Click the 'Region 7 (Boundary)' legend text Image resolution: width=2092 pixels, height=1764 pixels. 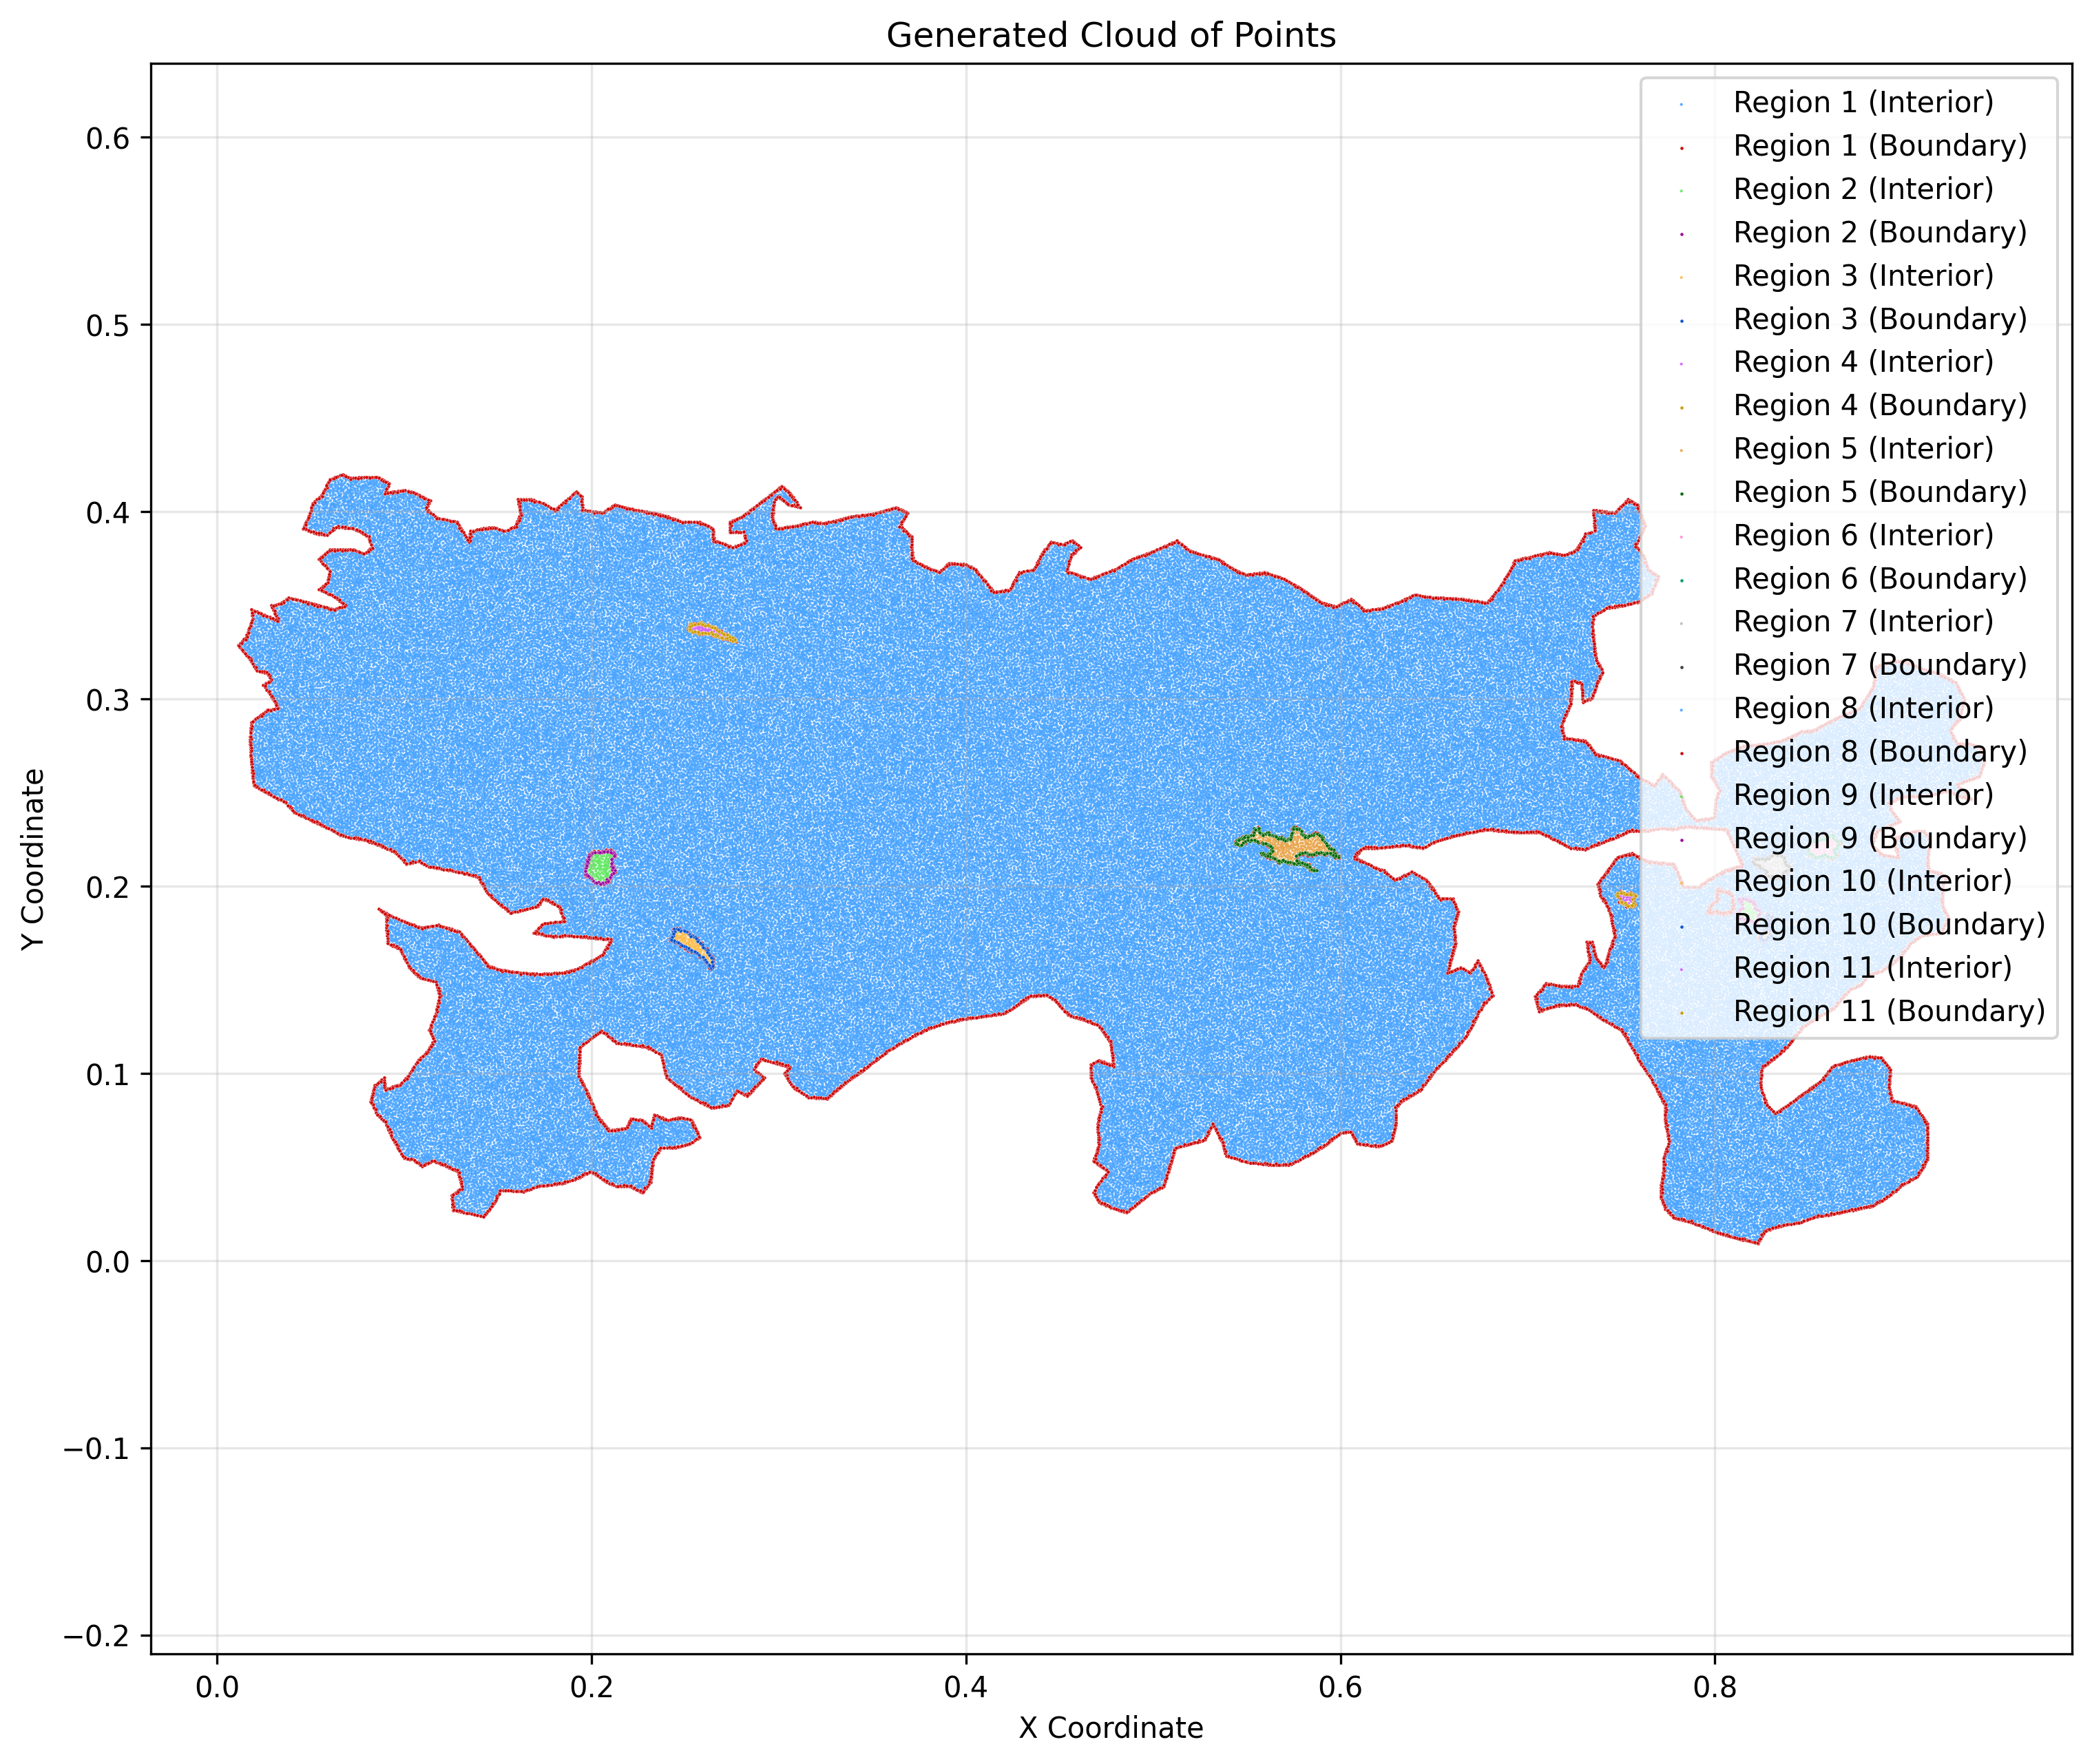(1879, 665)
